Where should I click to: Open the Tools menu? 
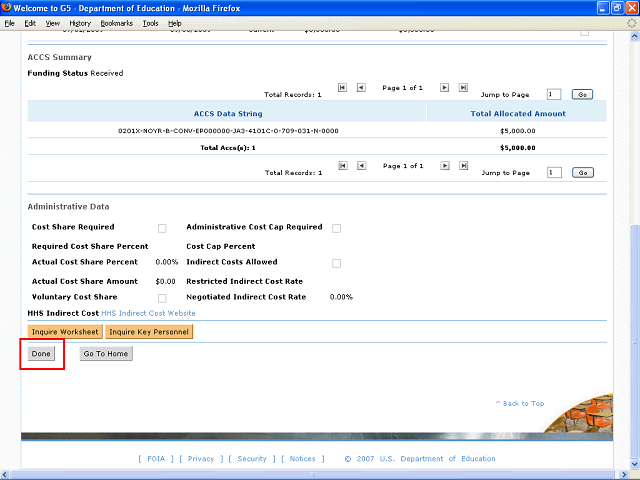(151, 23)
